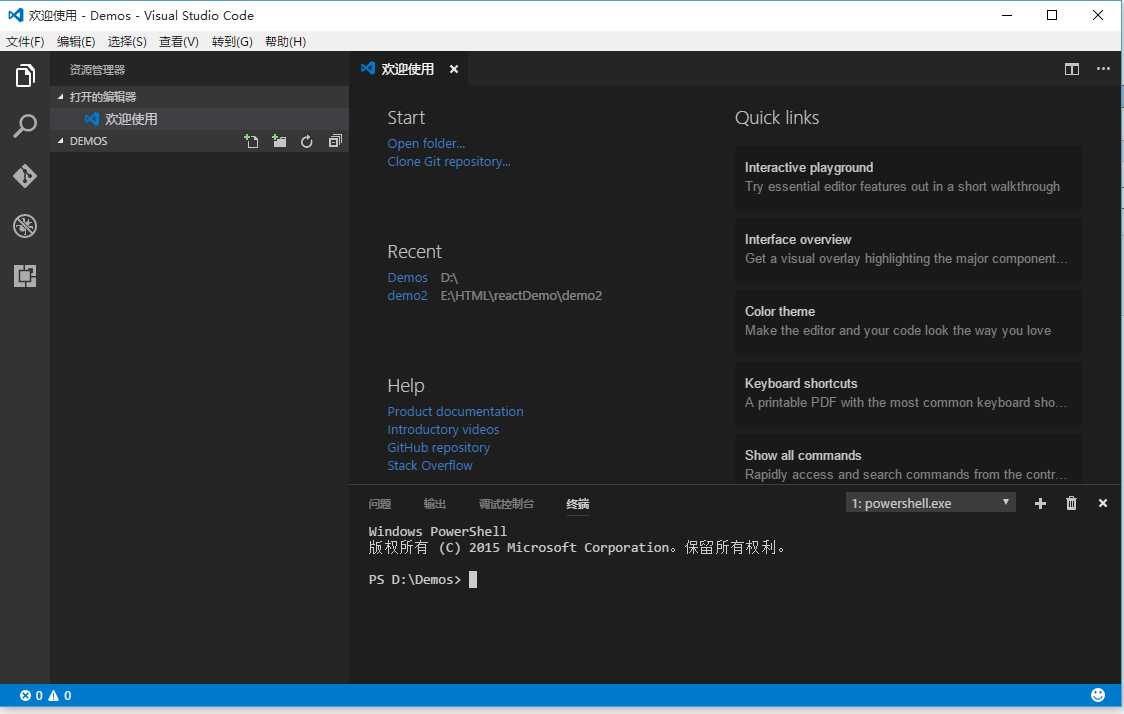Open the 转到(G) menu
Screen dimensions: 1124x714
pos(232,42)
